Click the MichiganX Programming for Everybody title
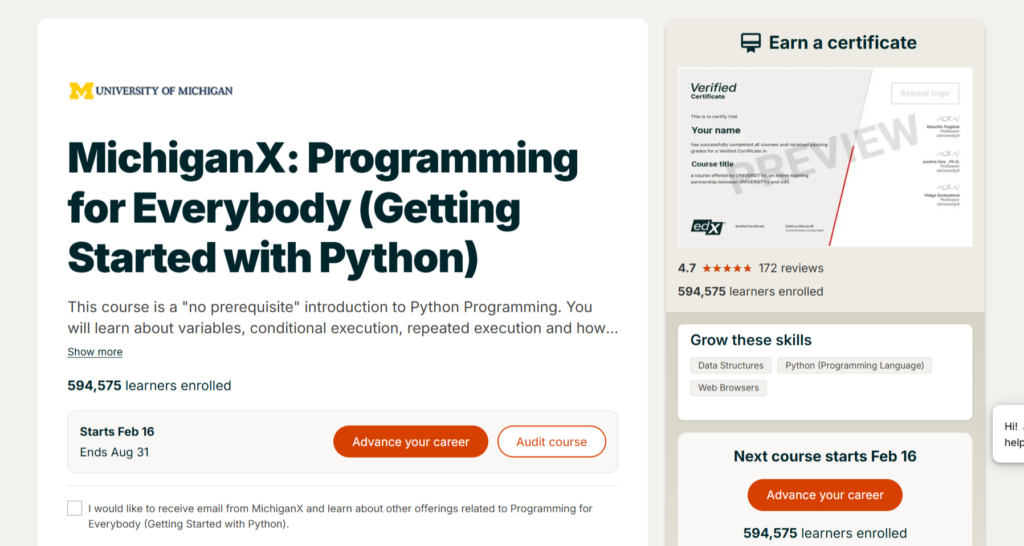 click(323, 208)
